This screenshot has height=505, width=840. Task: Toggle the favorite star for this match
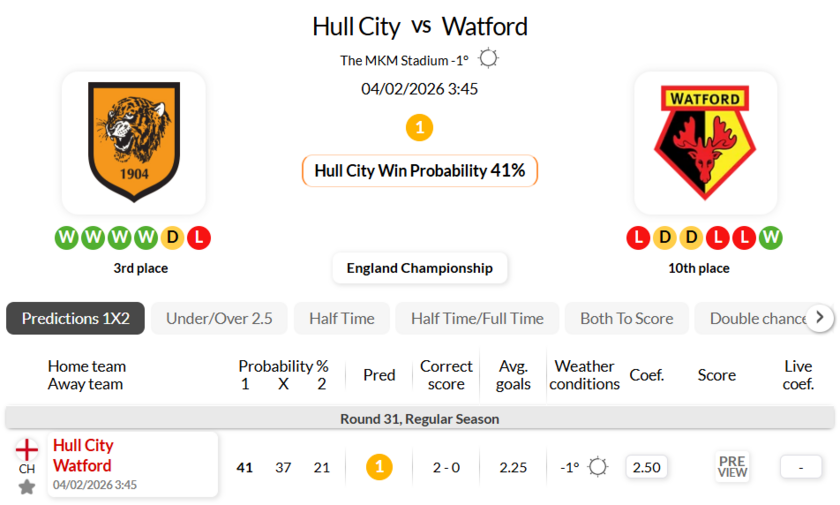click(27, 487)
